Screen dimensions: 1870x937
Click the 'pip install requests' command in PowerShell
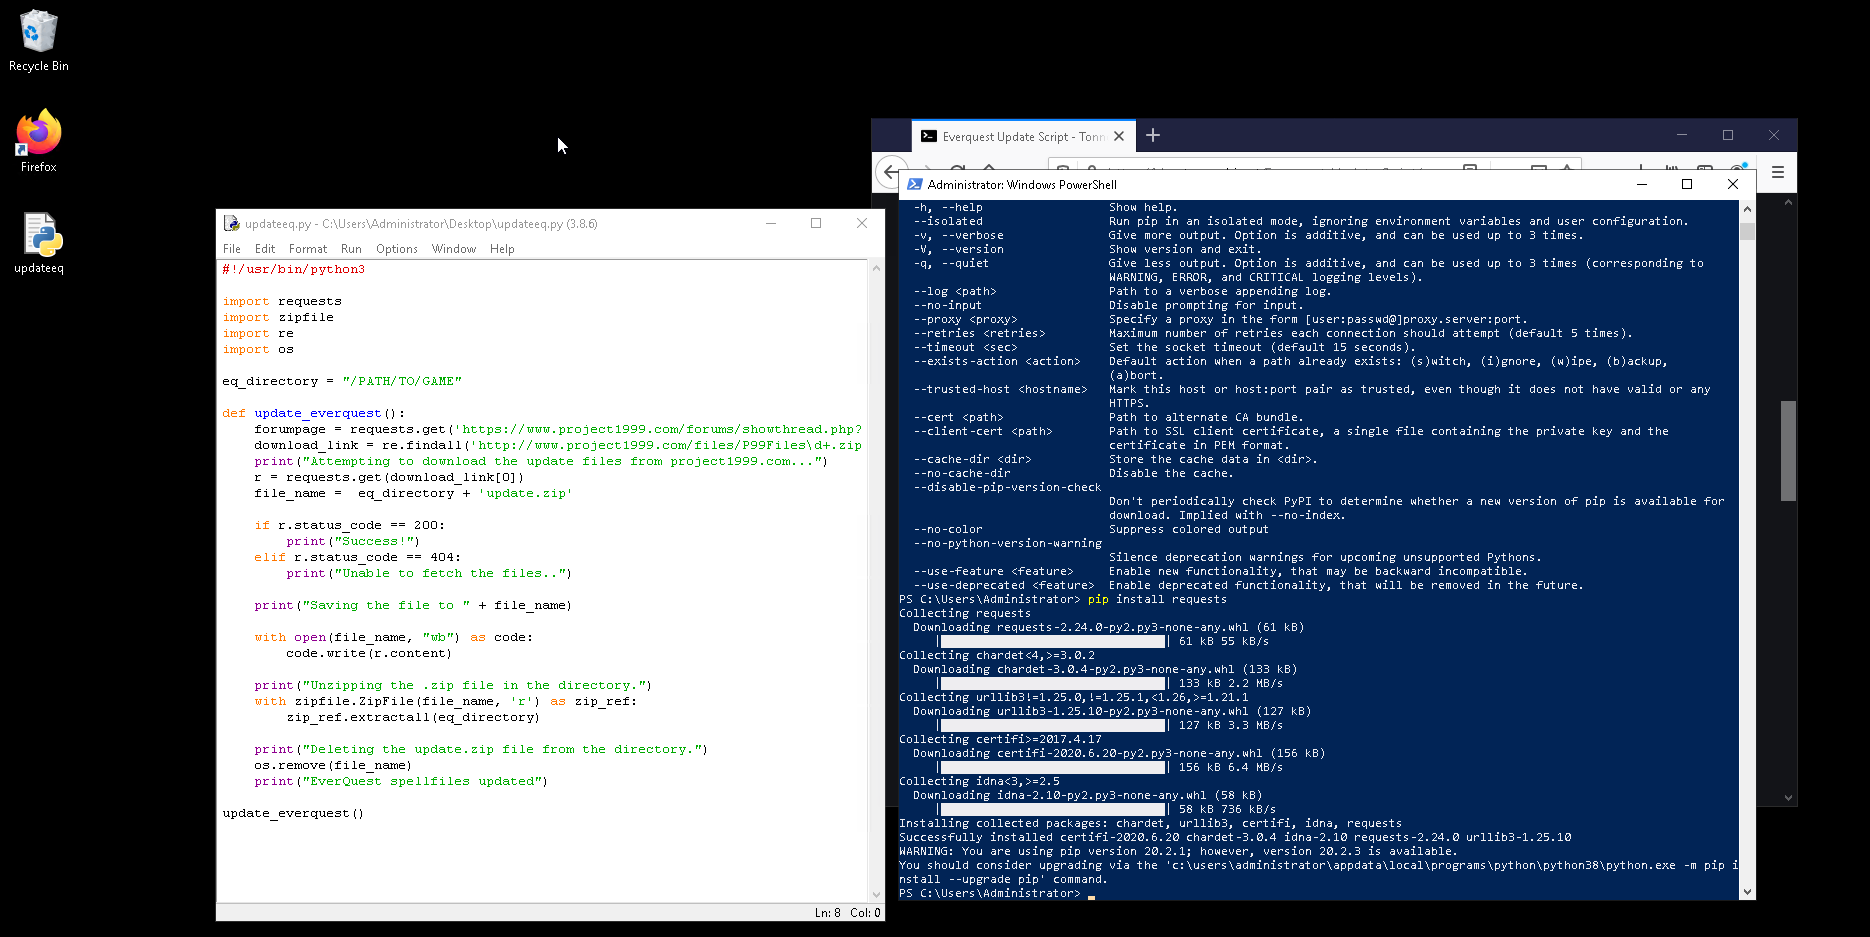1157,600
